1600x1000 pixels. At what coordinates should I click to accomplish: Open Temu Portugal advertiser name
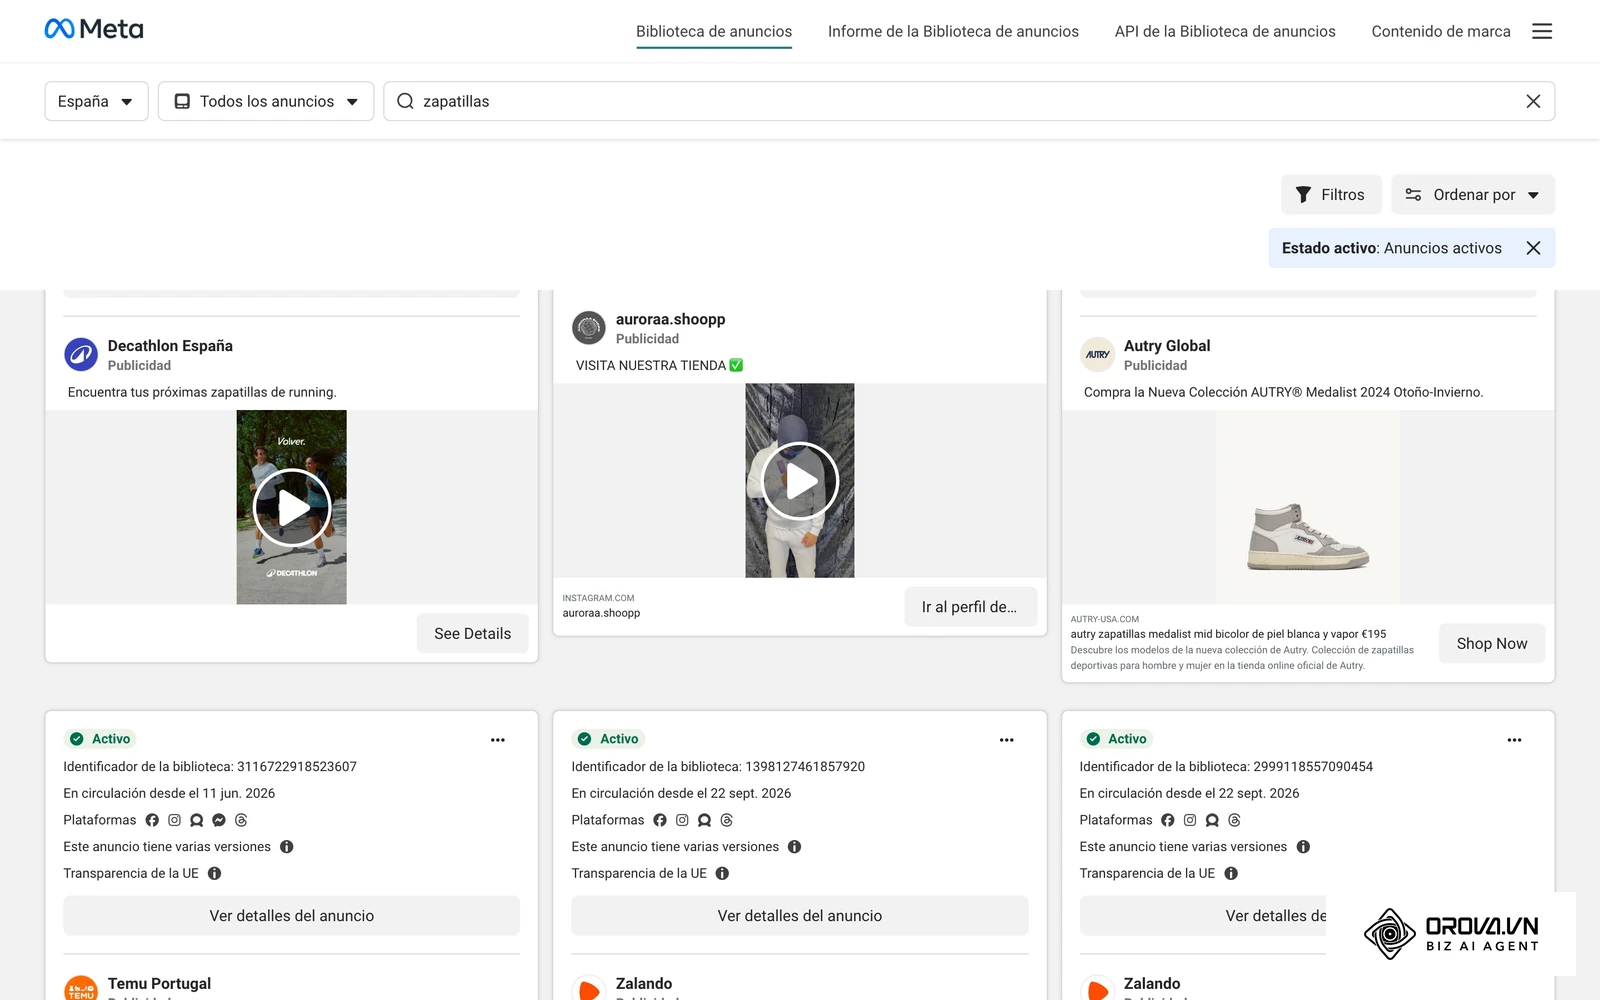pos(159,984)
